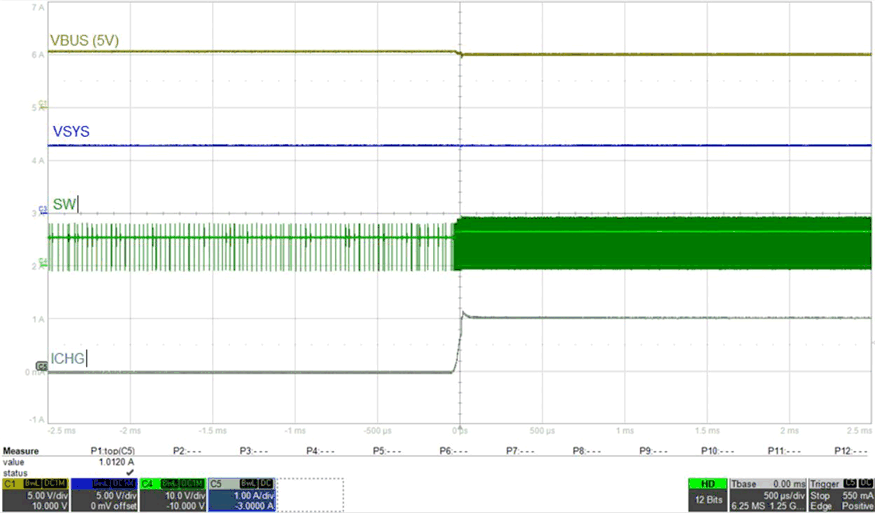Viewport: 876px width, 514px height.
Task: Click the C4 trace level marker on the left edge
Action: click(42, 263)
